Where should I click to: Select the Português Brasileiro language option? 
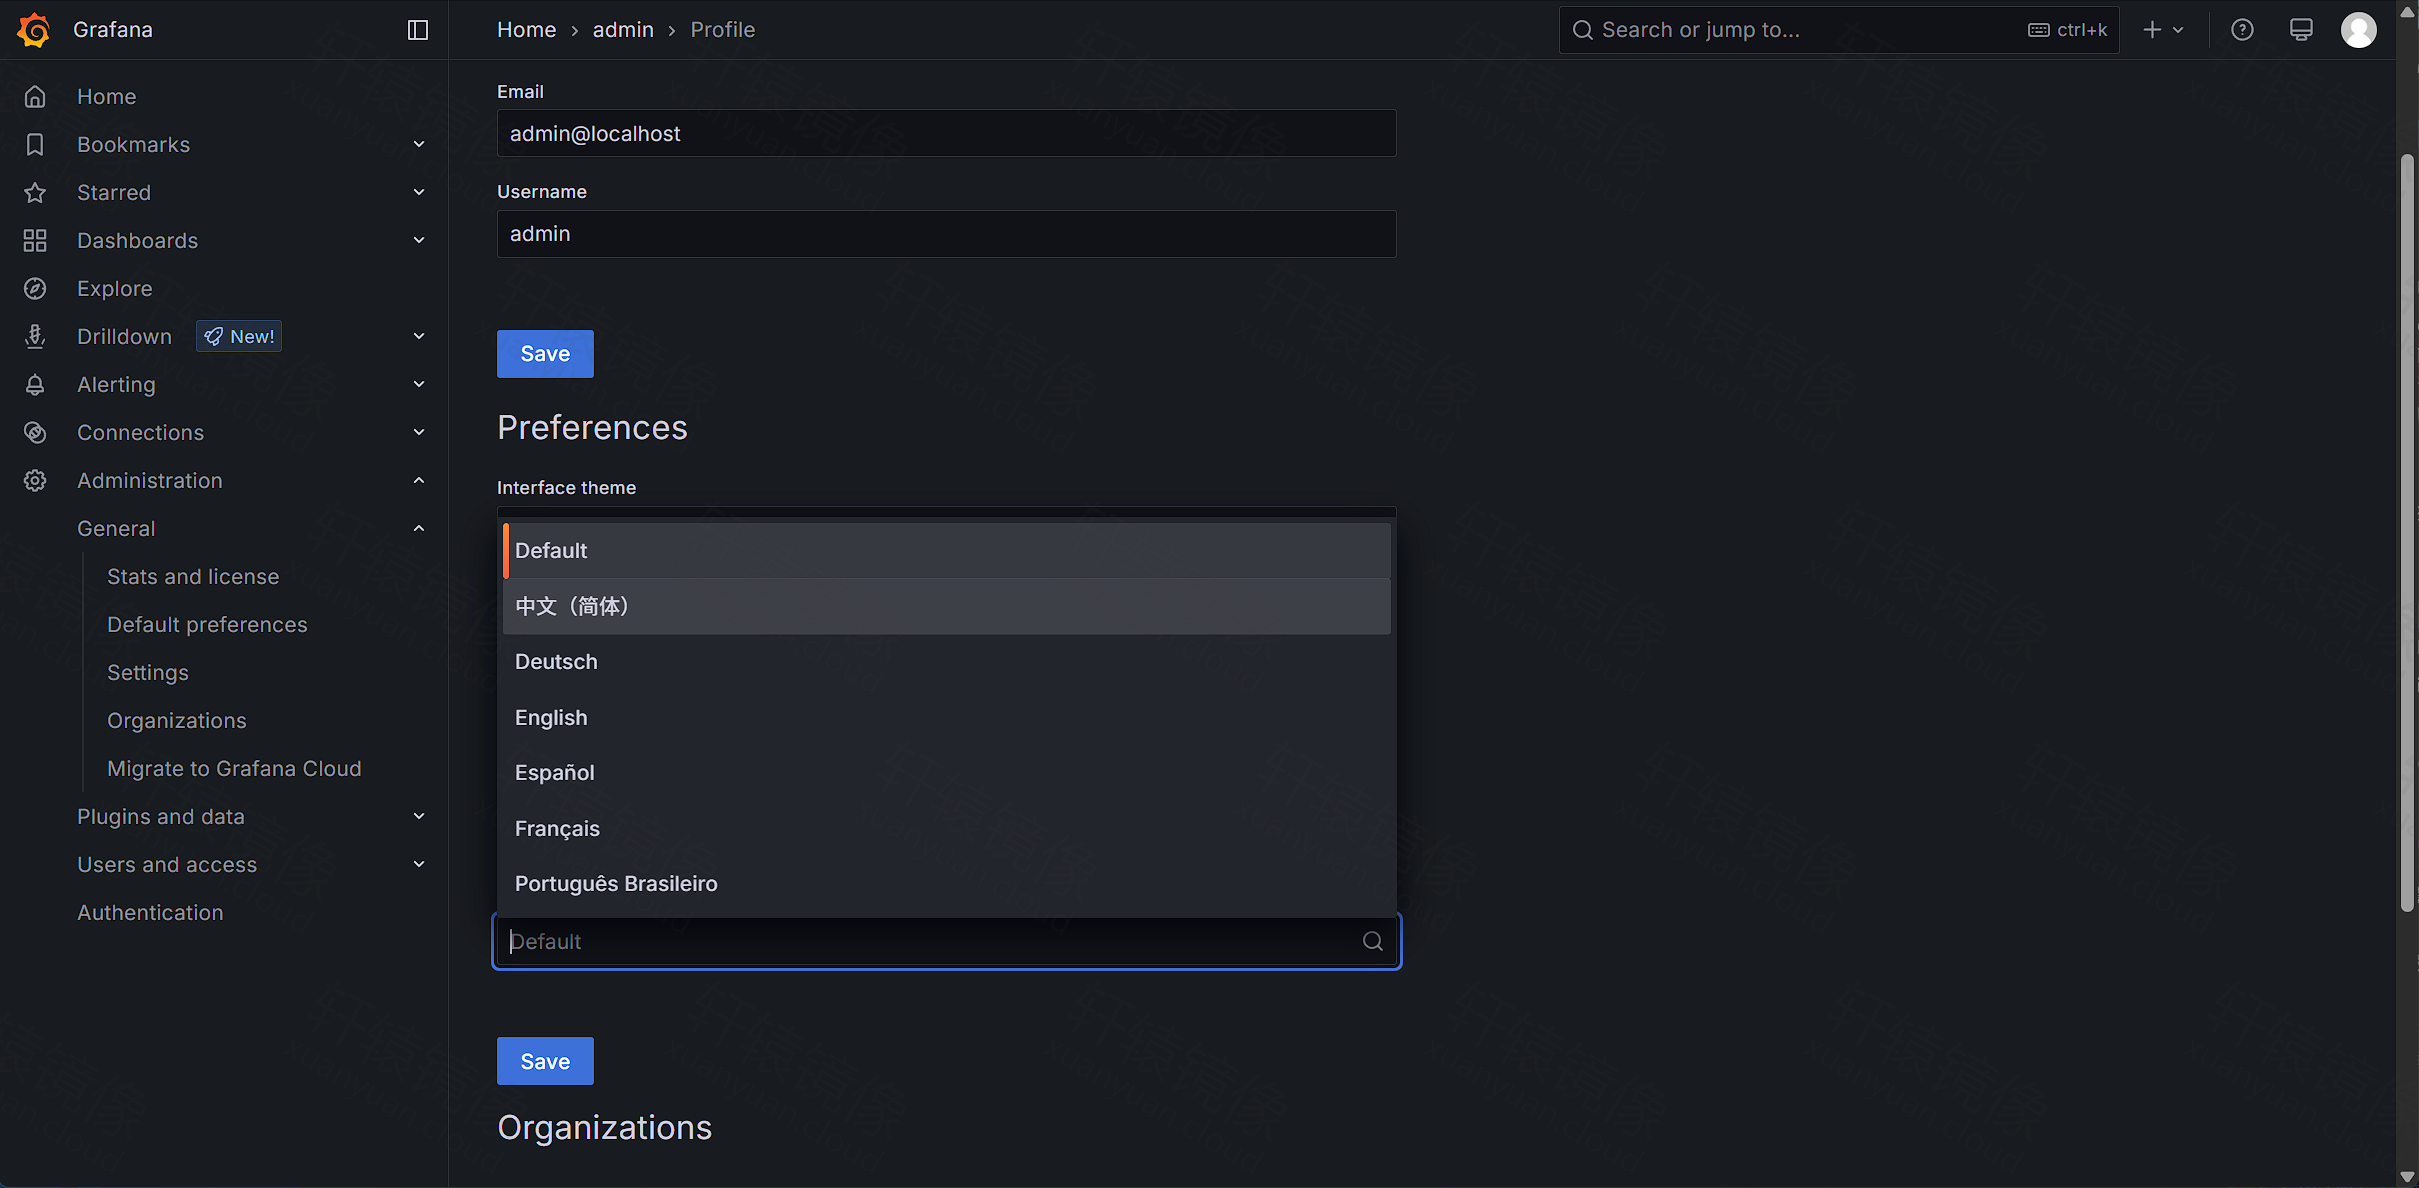click(x=946, y=884)
